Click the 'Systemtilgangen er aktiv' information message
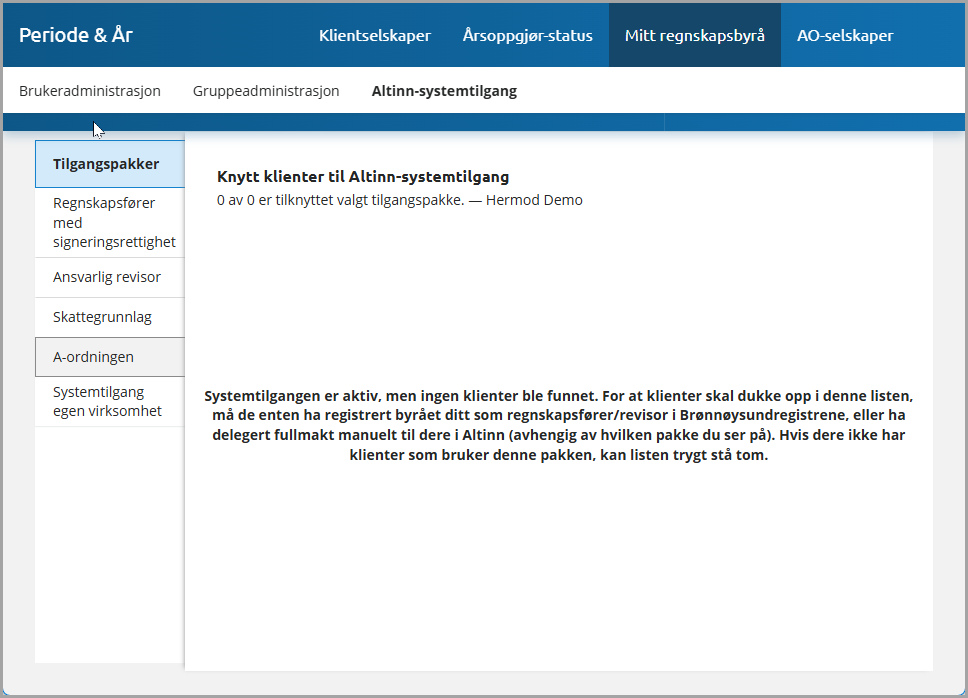The width and height of the screenshot is (968, 698). pos(559,425)
